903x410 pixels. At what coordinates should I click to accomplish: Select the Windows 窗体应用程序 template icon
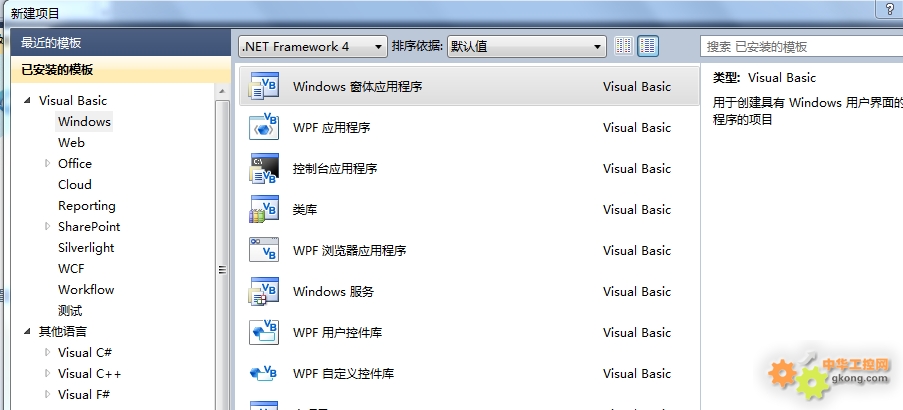pyautogui.click(x=264, y=86)
